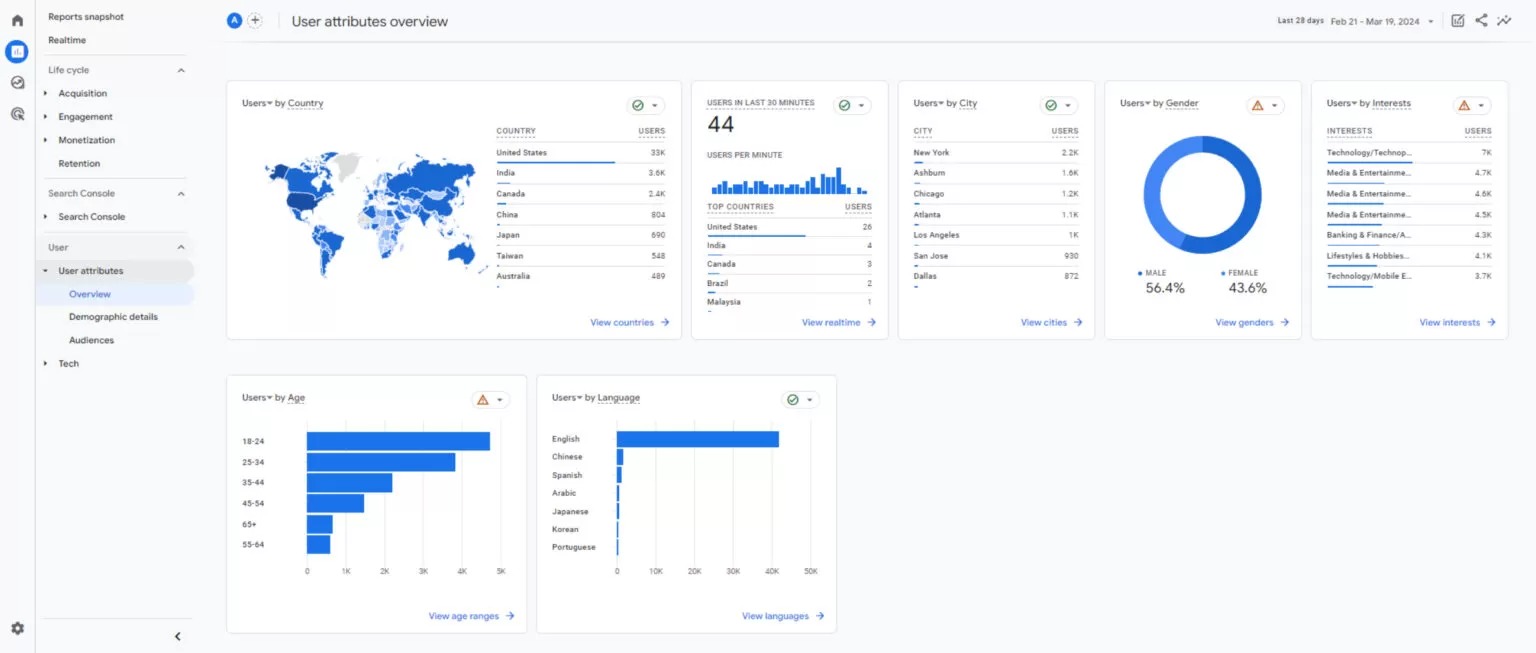Image resolution: width=1536 pixels, height=653 pixels.
Task: Open the Advertising icon in left rail
Action: tap(17, 114)
